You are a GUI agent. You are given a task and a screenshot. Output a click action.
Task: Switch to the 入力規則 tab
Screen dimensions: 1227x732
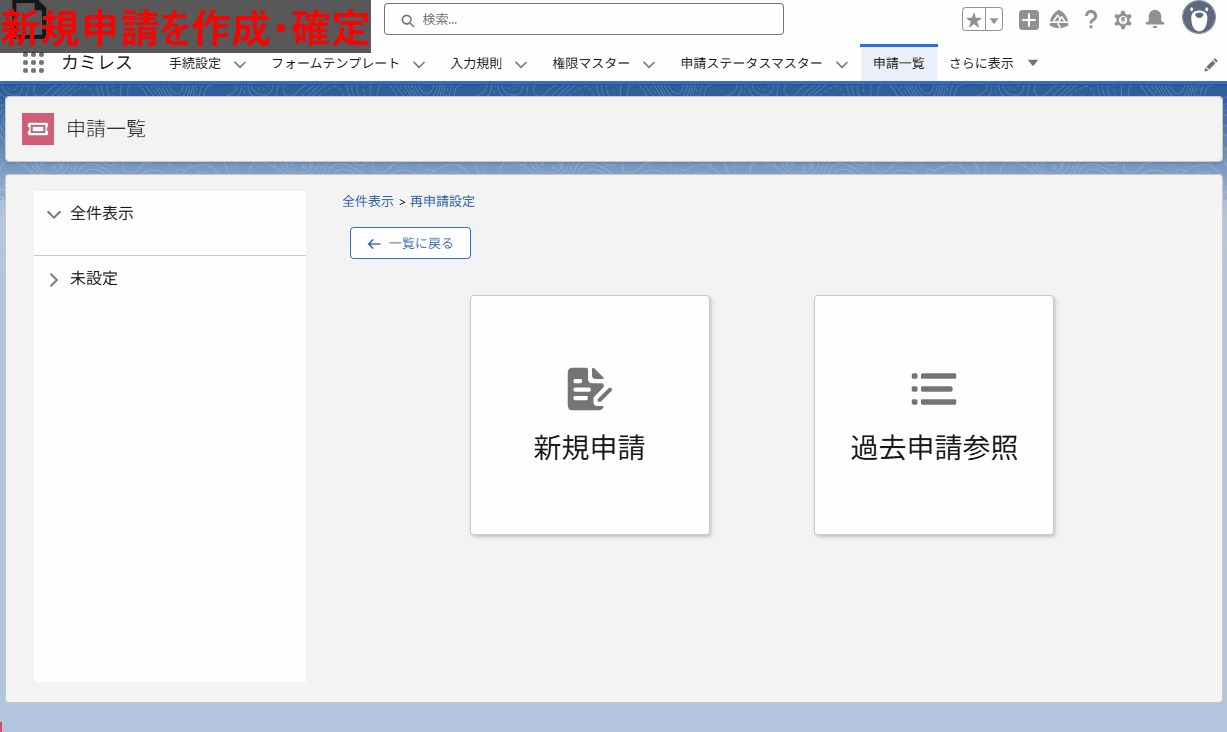[x=476, y=63]
